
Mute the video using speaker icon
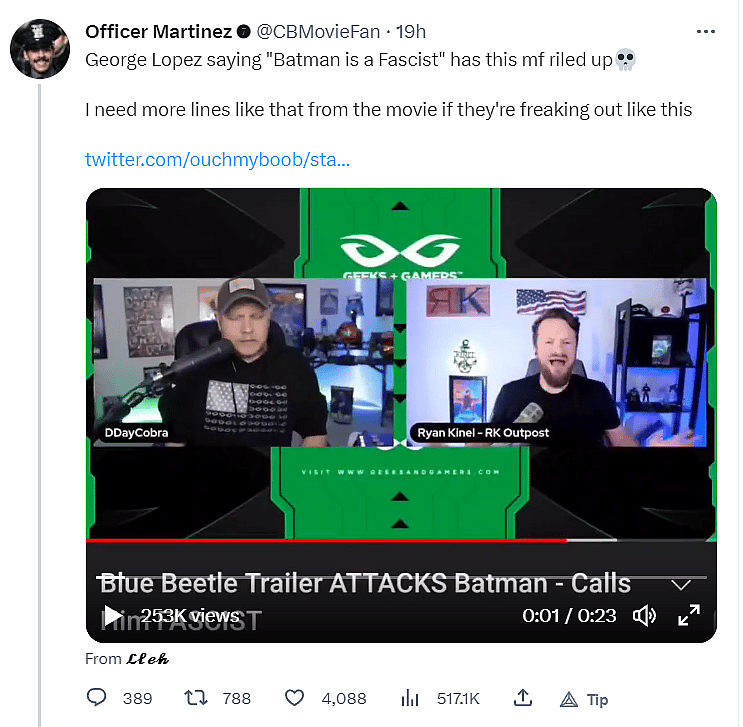point(645,615)
